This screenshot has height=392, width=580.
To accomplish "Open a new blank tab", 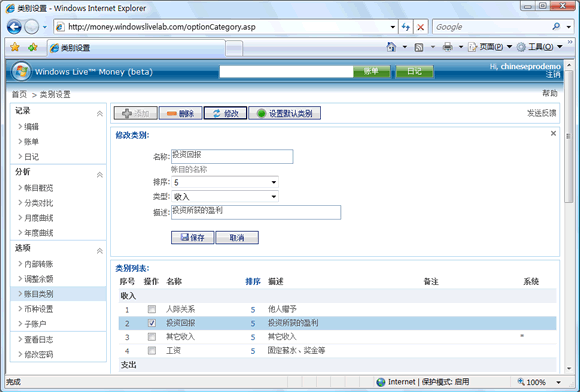I will point(234,48).
